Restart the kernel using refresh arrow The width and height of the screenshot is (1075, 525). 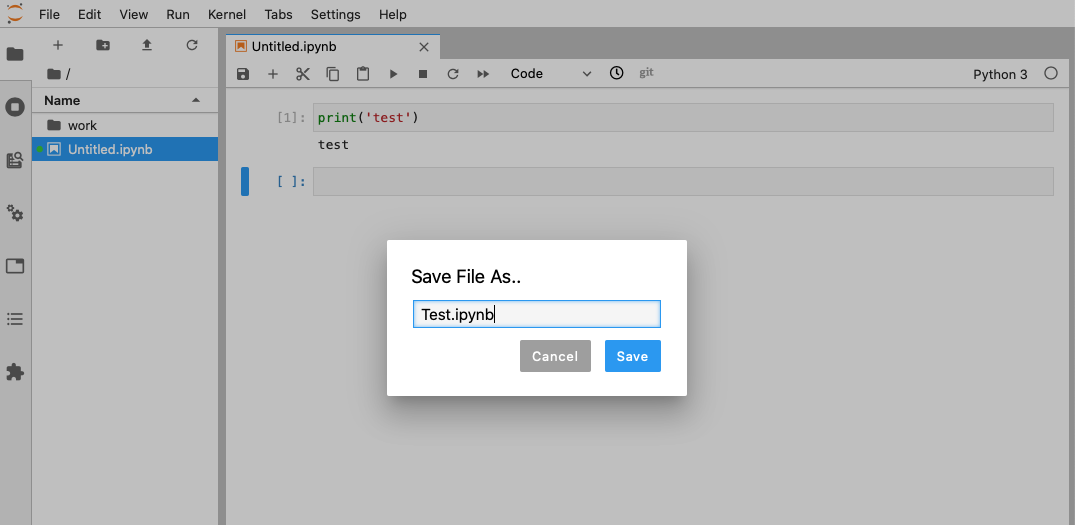click(453, 74)
